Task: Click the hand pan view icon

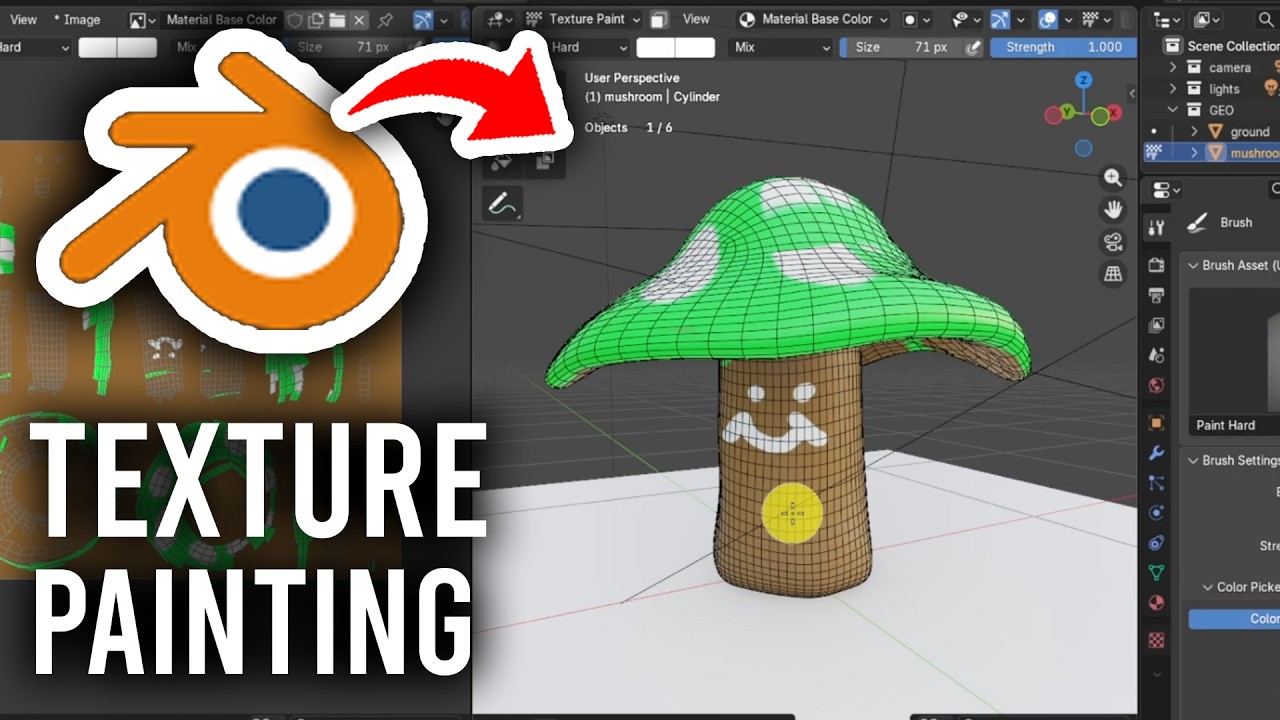Action: (1112, 209)
